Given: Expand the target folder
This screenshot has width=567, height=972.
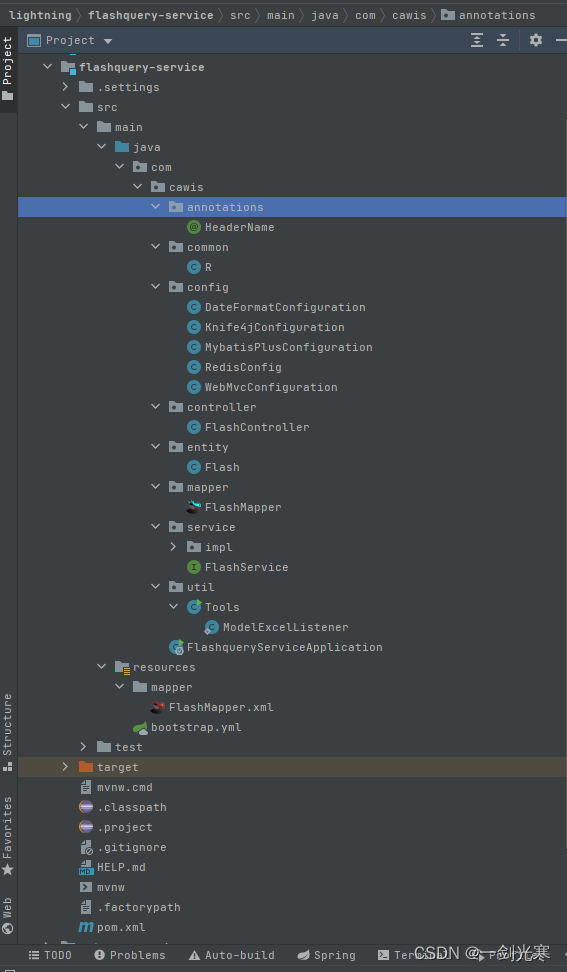Looking at the screenshot, I should coord(66,767).
